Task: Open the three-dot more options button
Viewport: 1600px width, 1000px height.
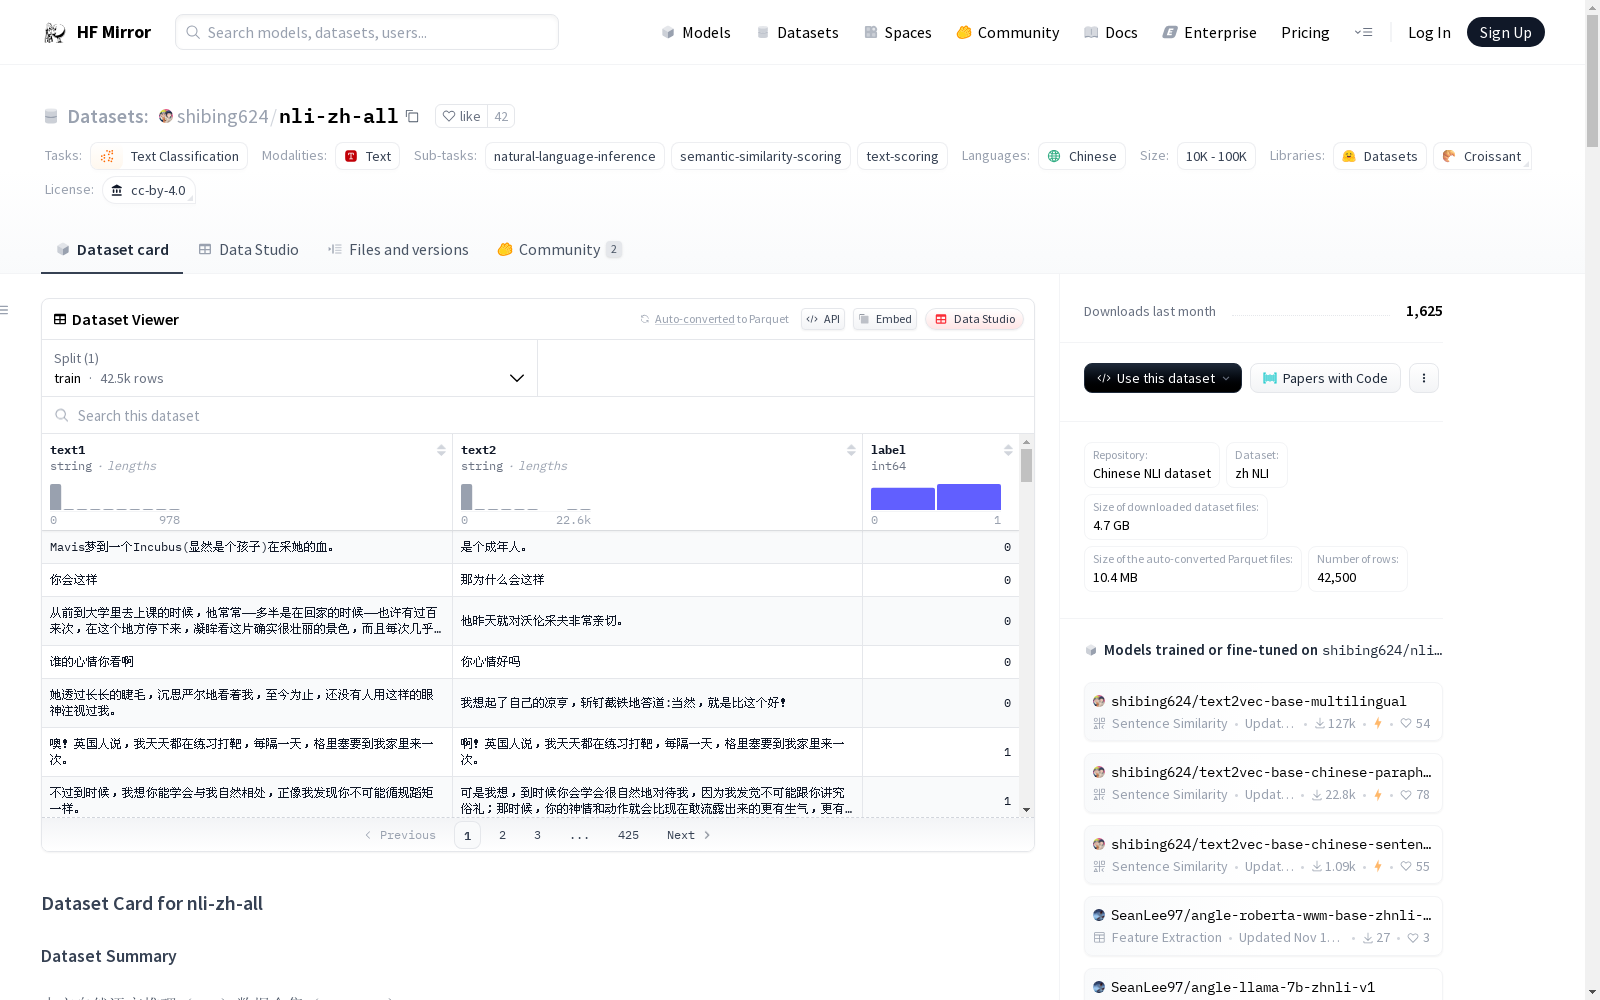Action: [1424, 378]
